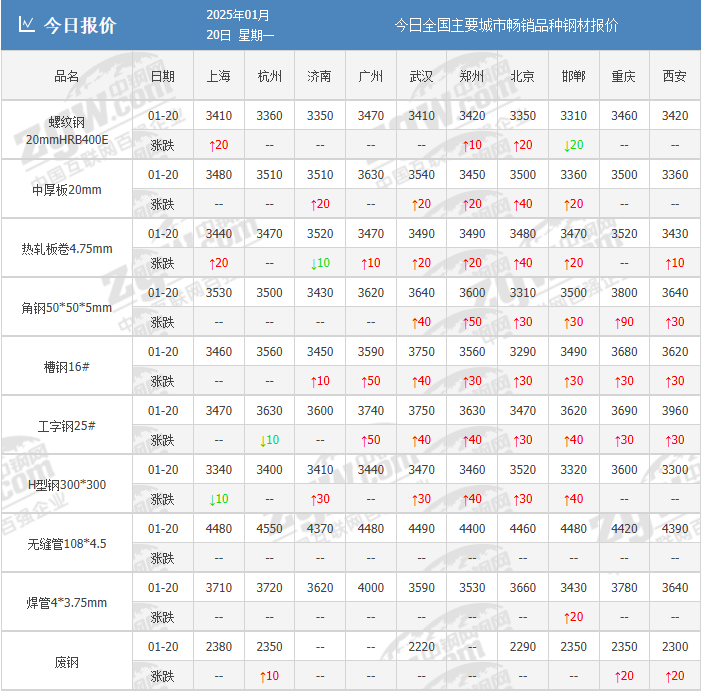Click 无缝管 Hangzhou price 4550

270,529
